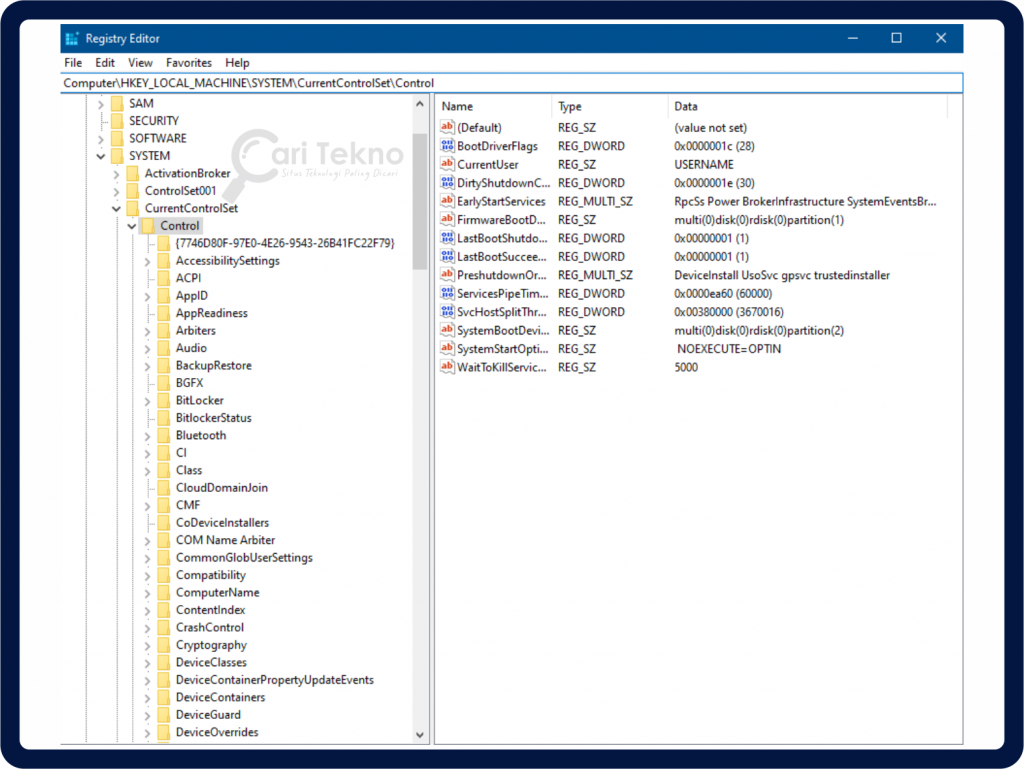The image size is (1024, 769).
Task: Open the View menu
Action: point(139,62)
